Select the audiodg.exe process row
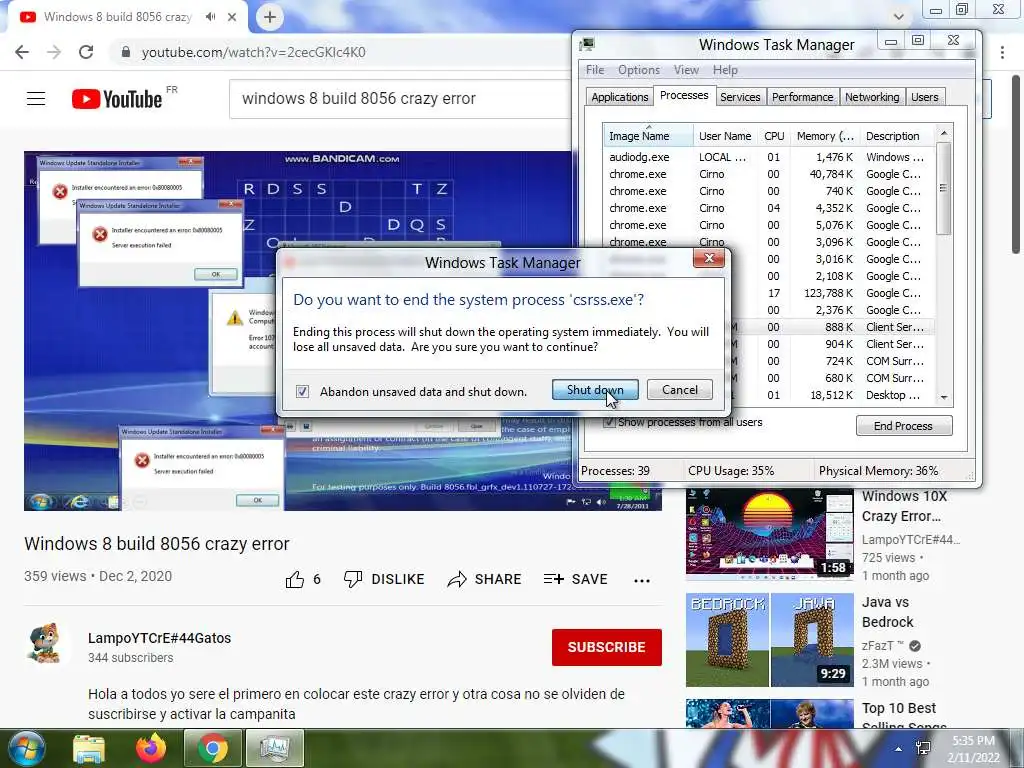This screenshot has width=1024, height=768. (x=769, y=157)
